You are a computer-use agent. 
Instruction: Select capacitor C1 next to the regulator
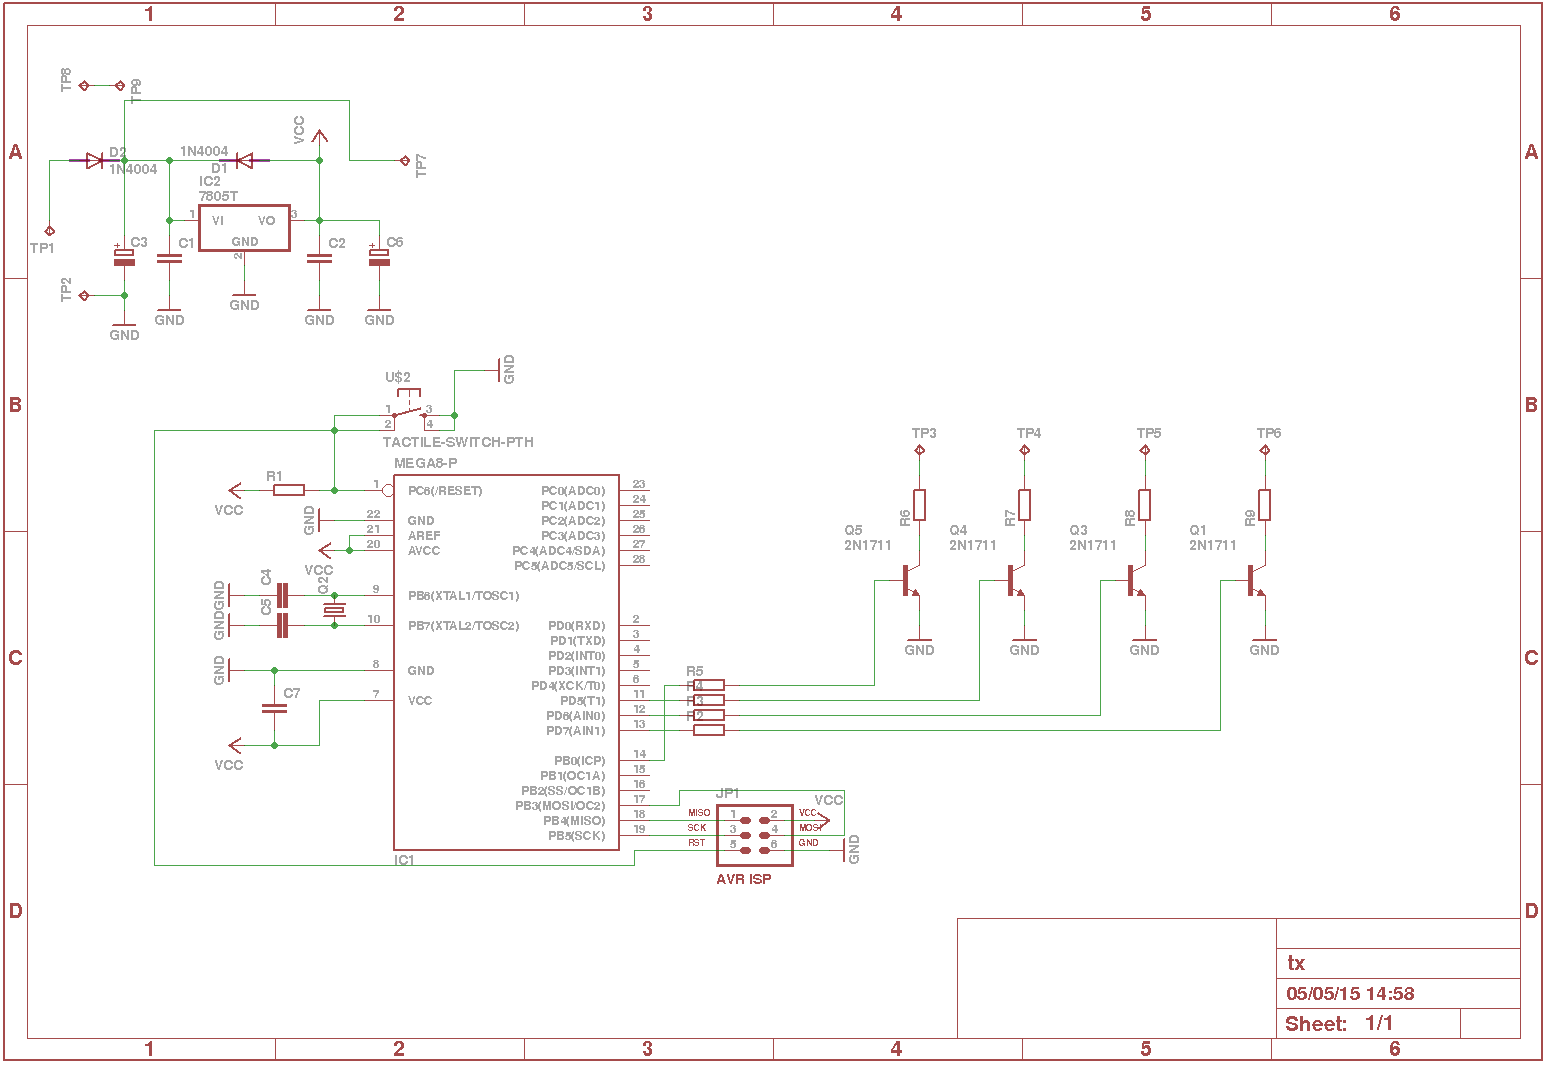point(169,258)
